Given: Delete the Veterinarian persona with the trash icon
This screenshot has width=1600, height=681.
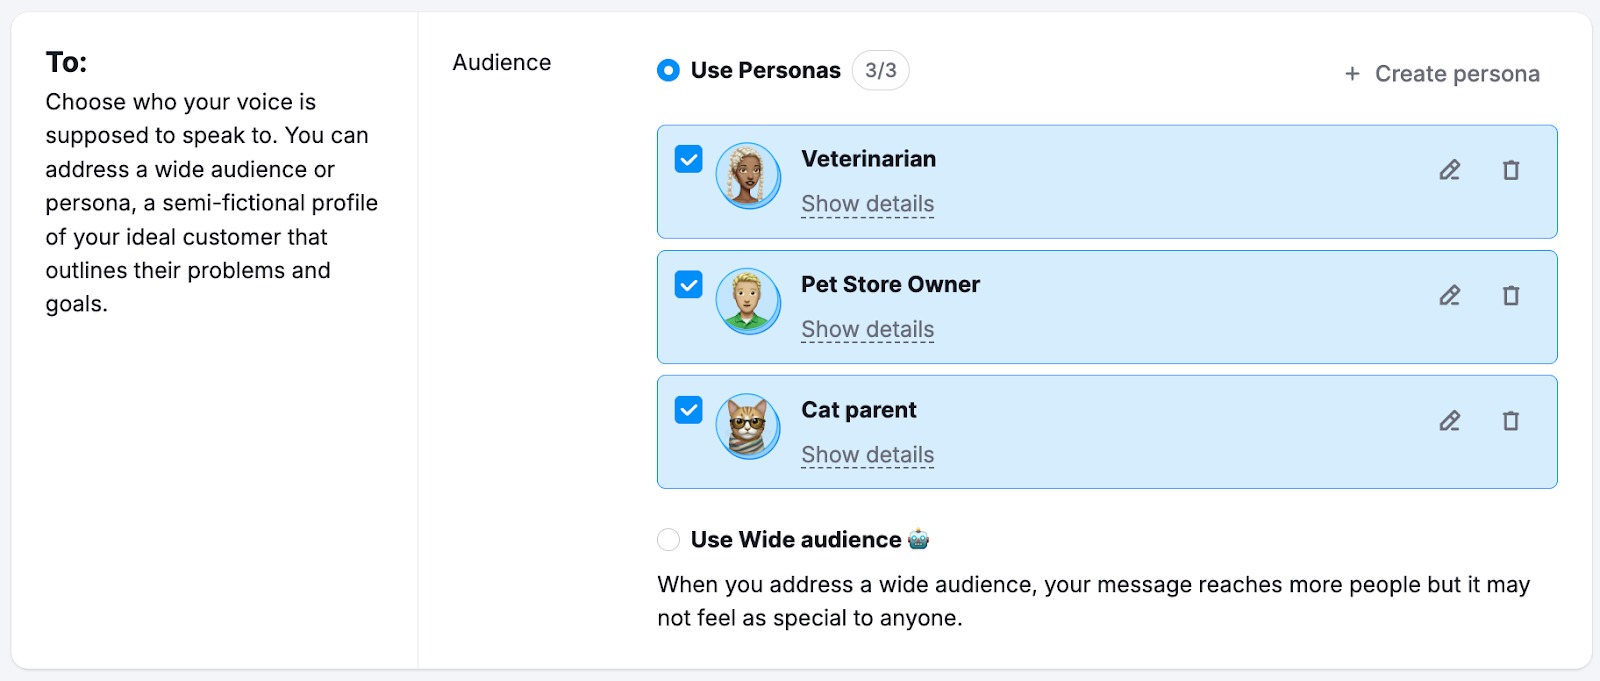Looking at the screenshot, I should (1510, 170).
